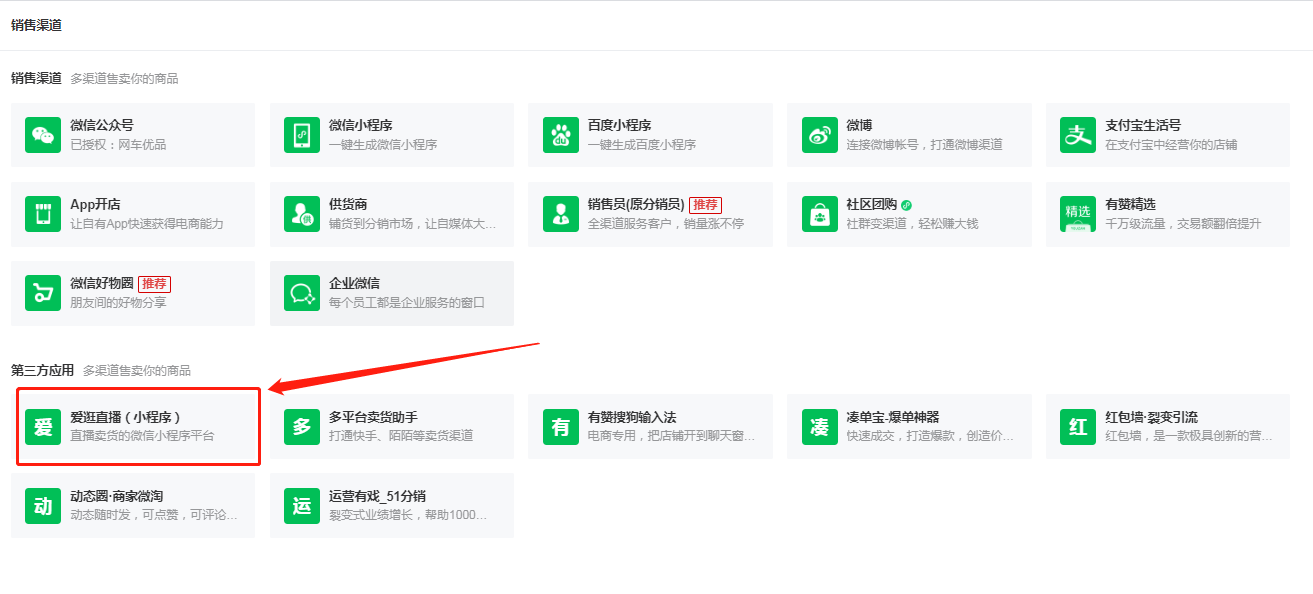Click description 全渠道服务客户，销量涨不停
Image resolution: width=1313 pixels, height=594 pixels.
(666, 224)
